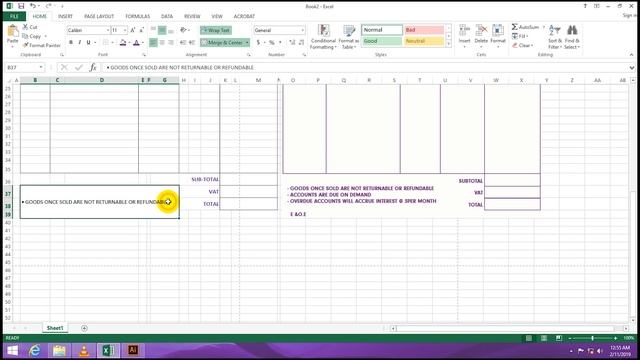Image resolution: width=640 pixels, height=360 pixels.
Task: Toggle Align Left horizontal alignment
Action: [153, 42]
